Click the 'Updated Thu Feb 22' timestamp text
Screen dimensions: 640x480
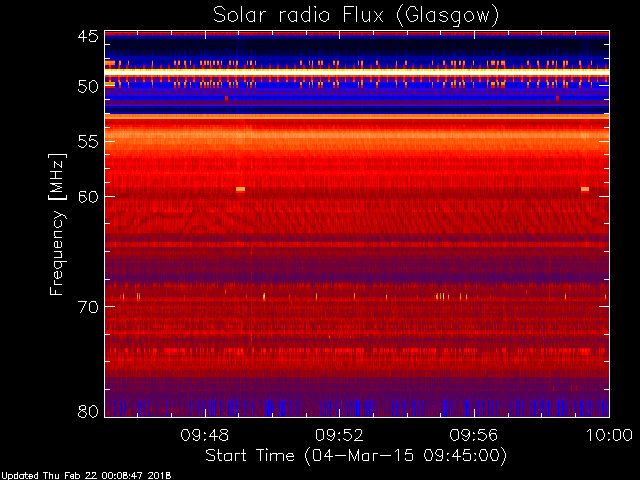click(86, 476)
